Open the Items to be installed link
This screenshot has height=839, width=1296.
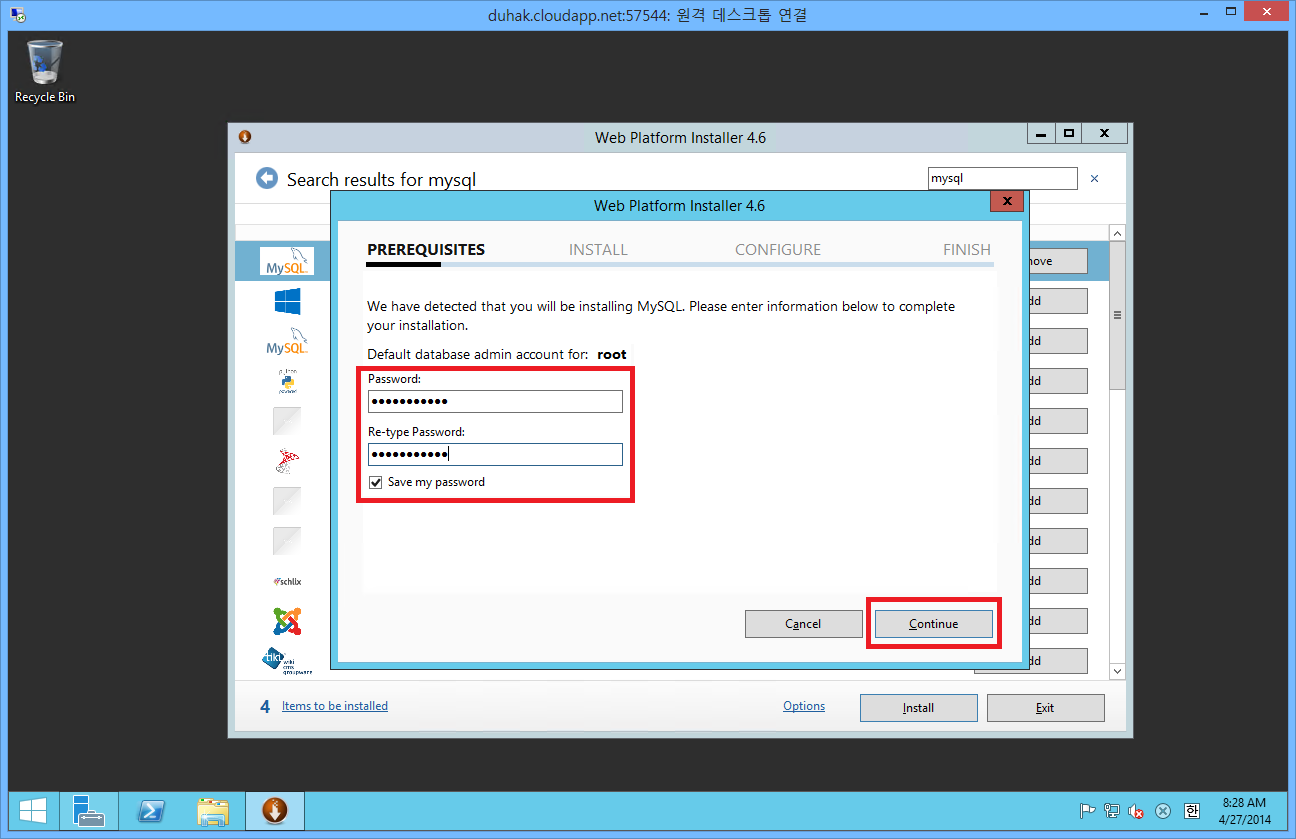pos(335,706)
